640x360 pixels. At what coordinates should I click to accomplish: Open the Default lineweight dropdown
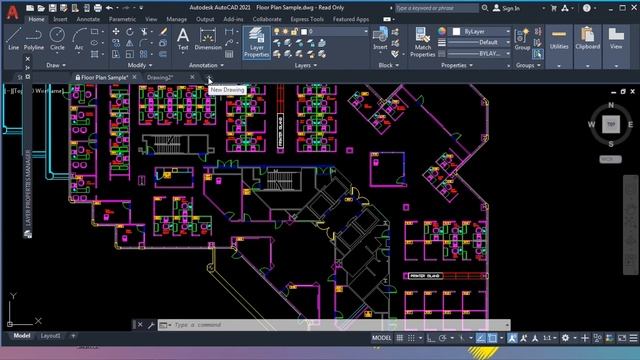pyautogui.click(x=479, y=42)
